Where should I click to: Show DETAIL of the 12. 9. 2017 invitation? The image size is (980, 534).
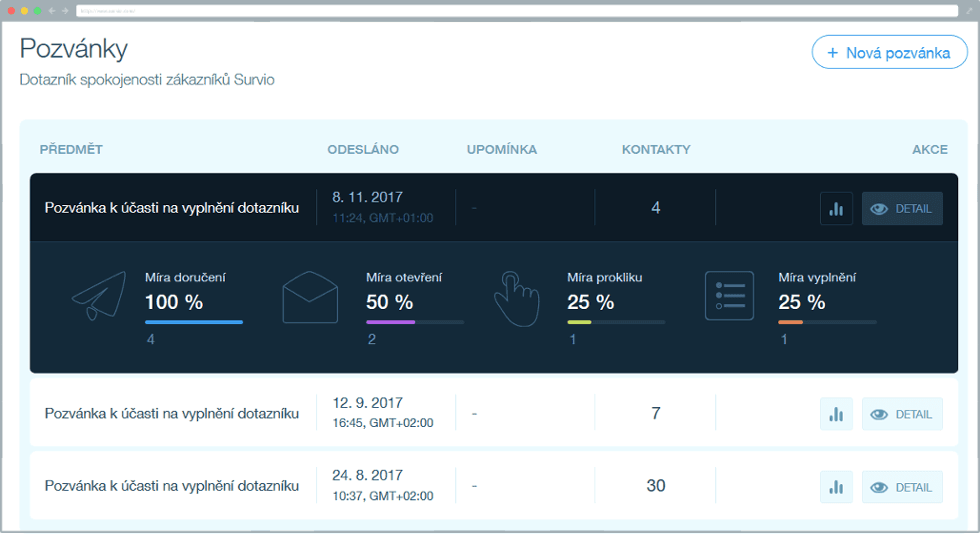(x=902, y=414)
